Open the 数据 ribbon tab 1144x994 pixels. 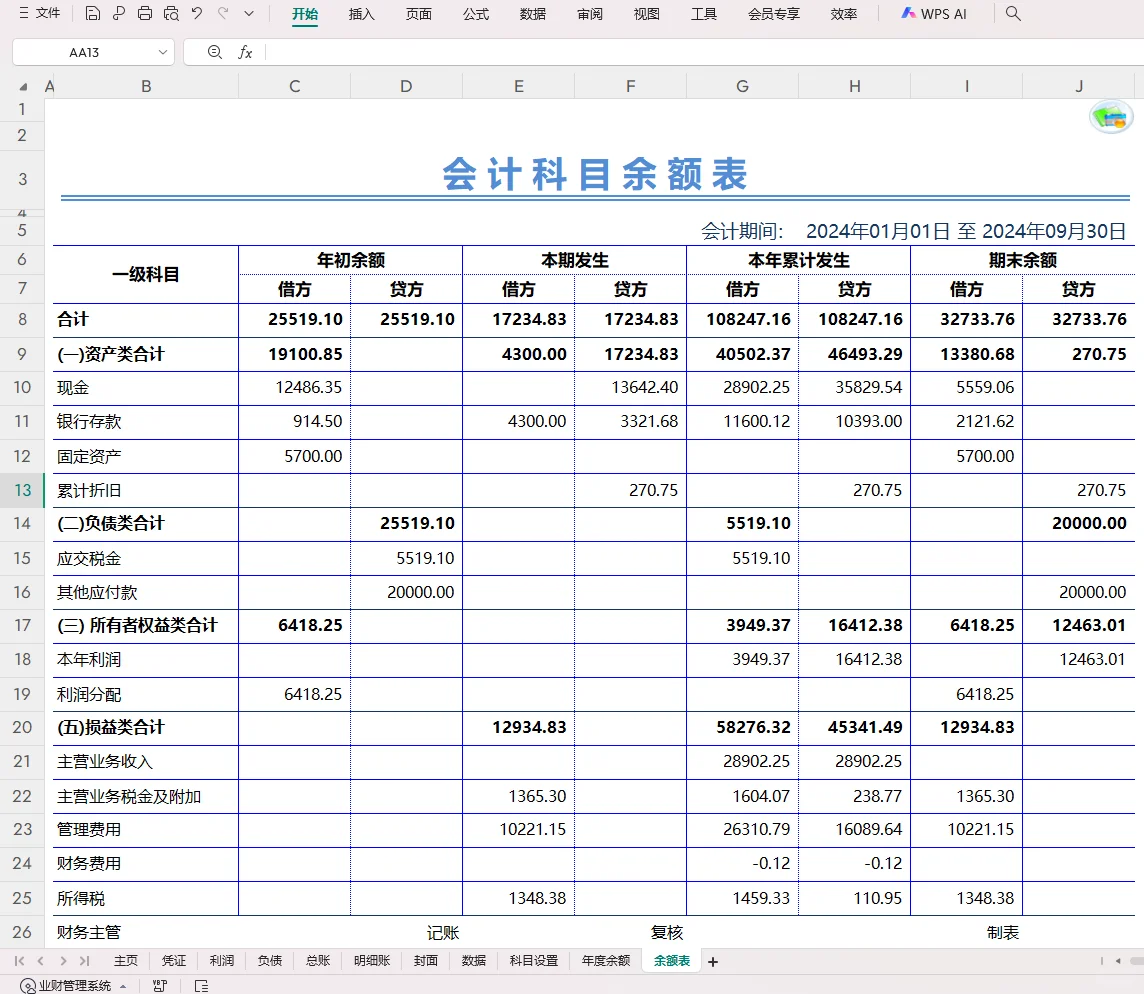pos(533,14)
